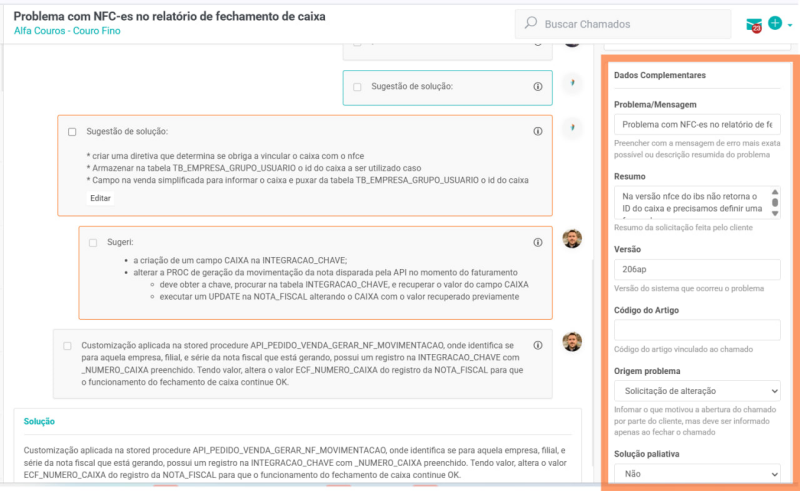
Task: Click info icon on teal Sugestão de solução card
Action: [538, 87]
